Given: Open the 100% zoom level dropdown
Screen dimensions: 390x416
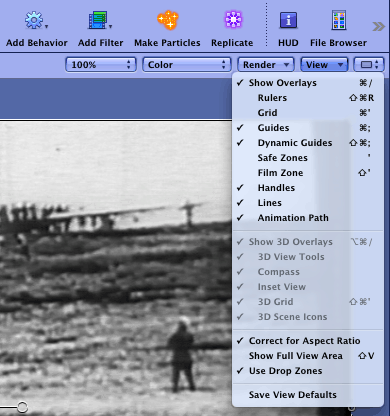Looking at the screenshot, I should pos(101,64).
